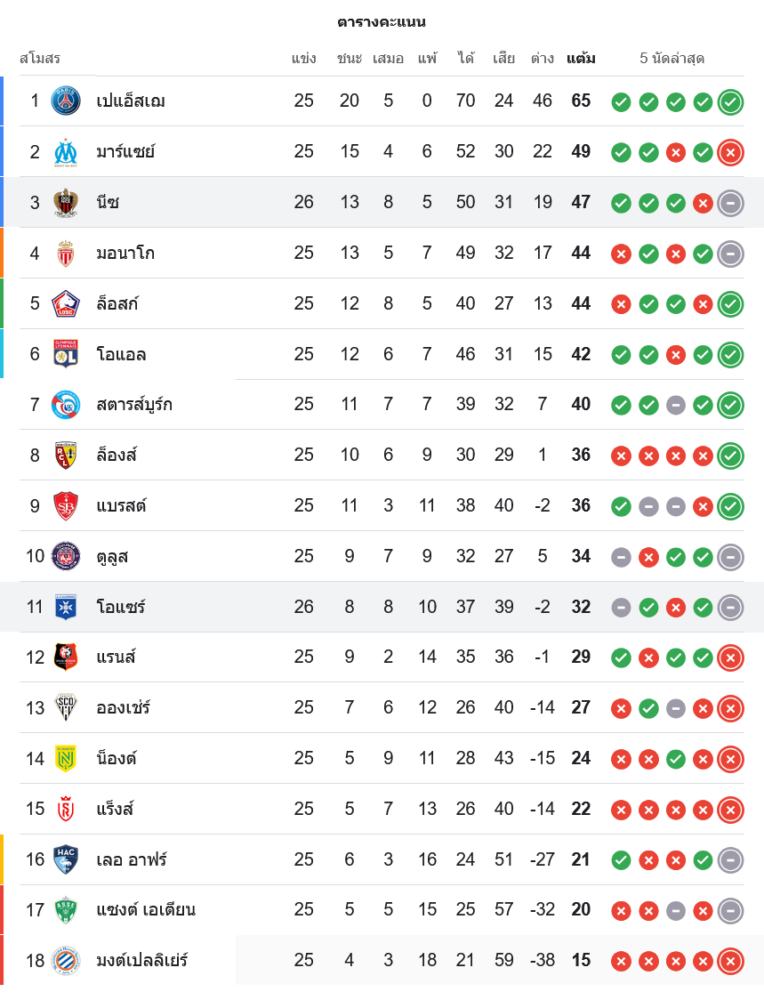The width and height of the screenshot is (764, 1000).
Task: Open the เปแอ็สเฌ team link
Action: 131,101
